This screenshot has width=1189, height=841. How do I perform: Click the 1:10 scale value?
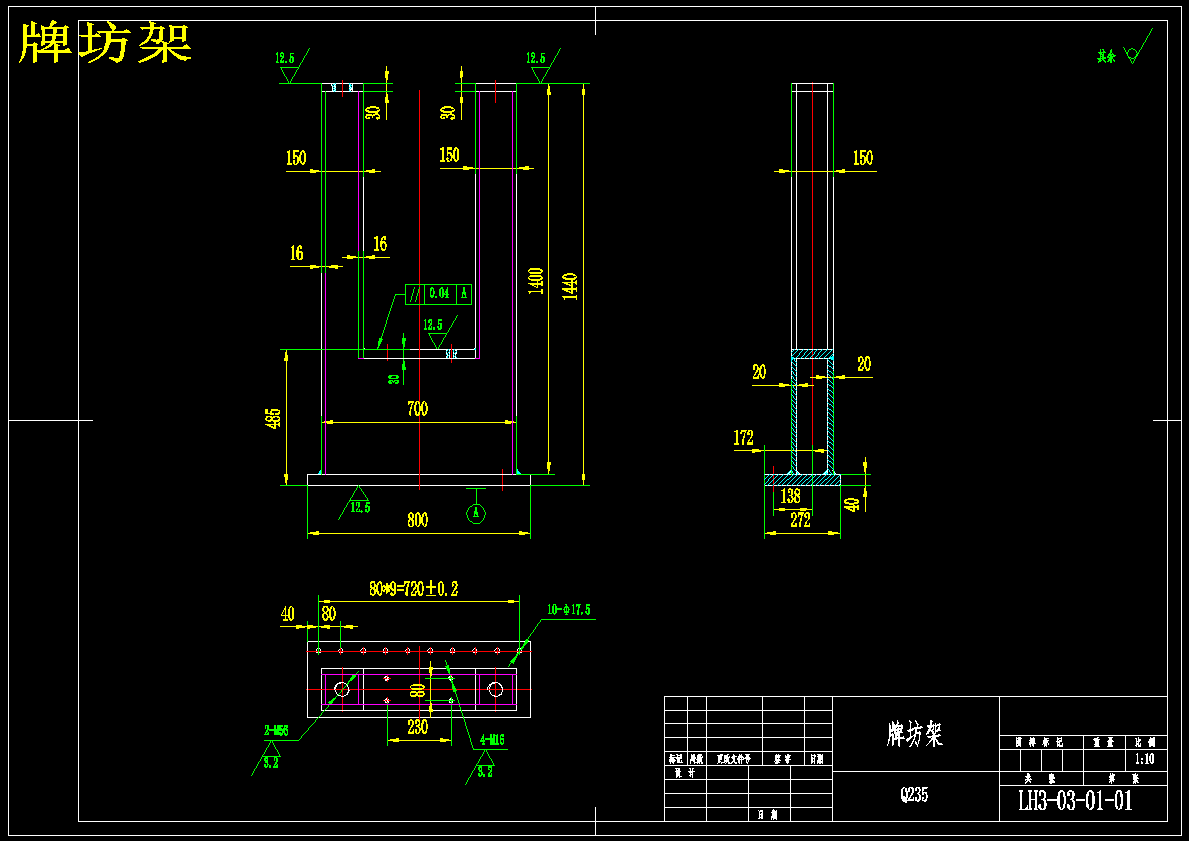tap(1145, 759)
